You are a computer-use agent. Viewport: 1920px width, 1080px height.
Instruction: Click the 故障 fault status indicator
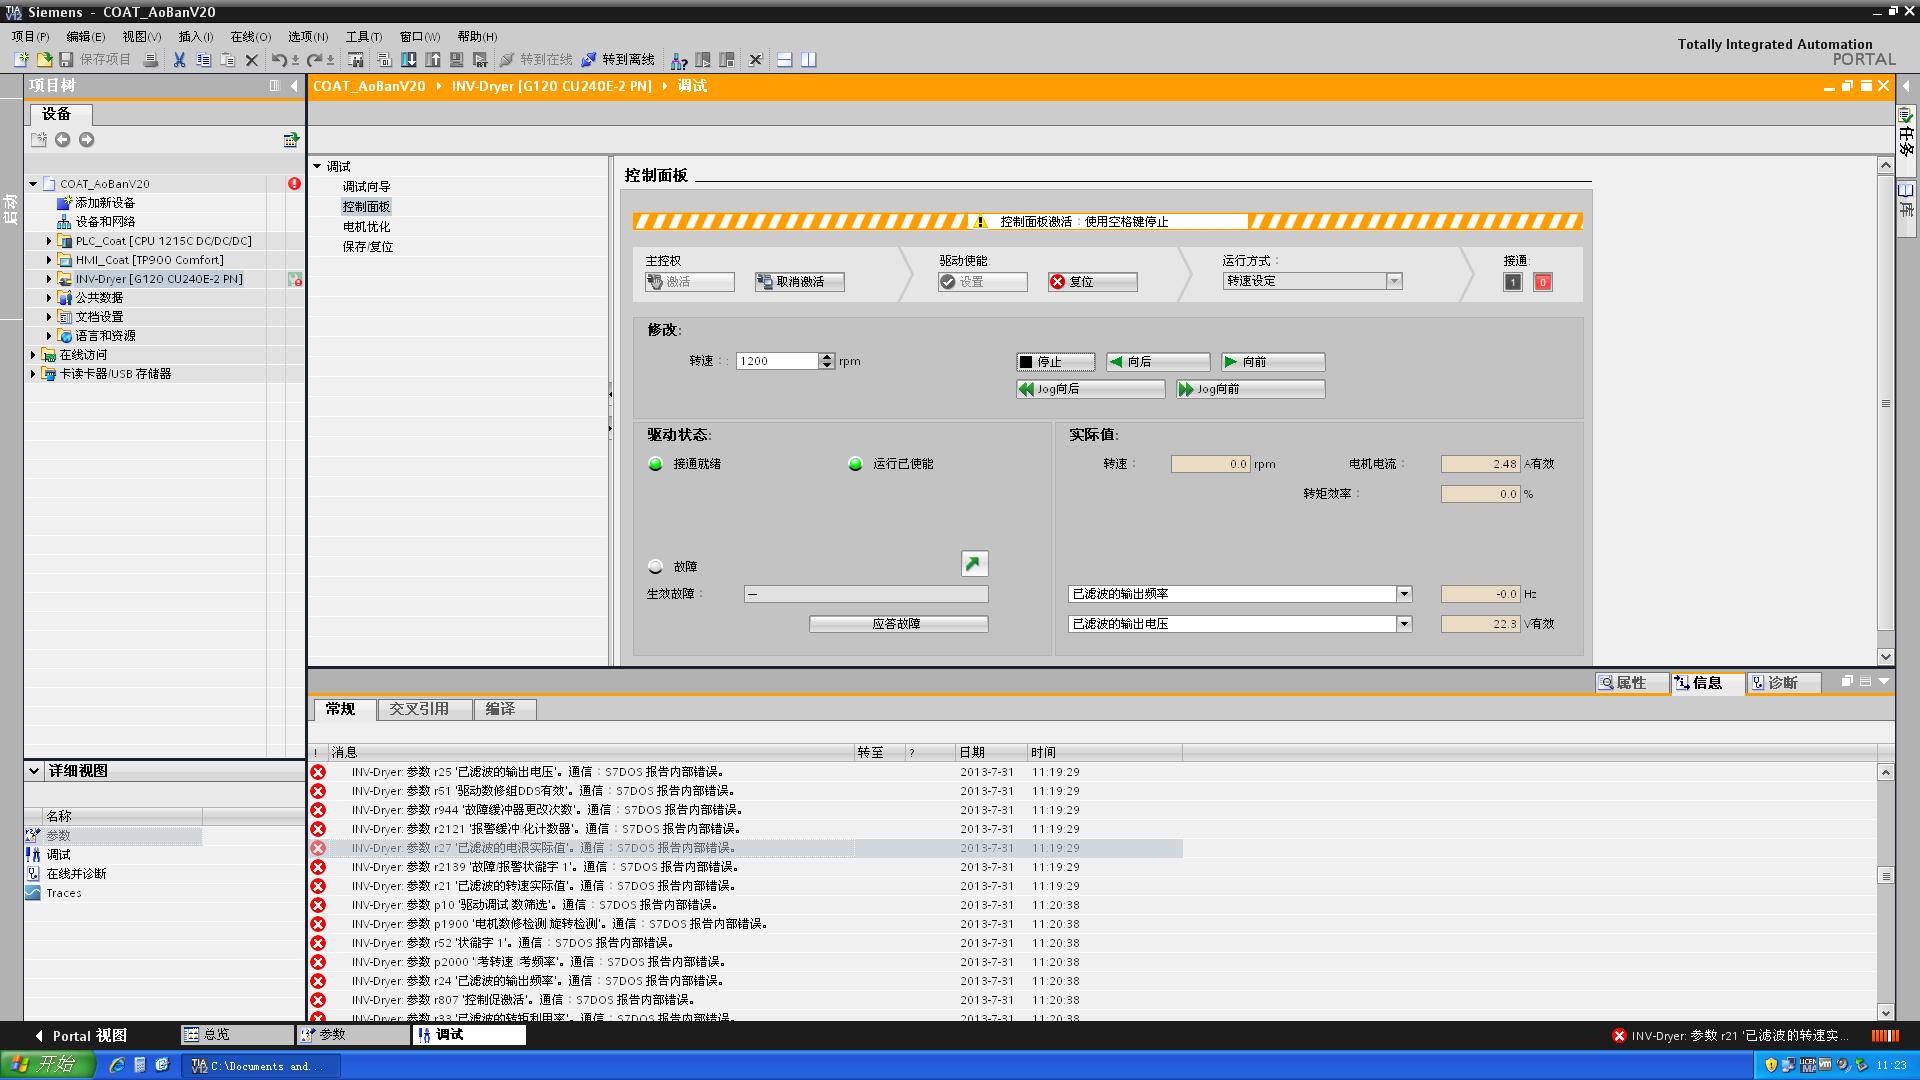click(x=656, y=566)
